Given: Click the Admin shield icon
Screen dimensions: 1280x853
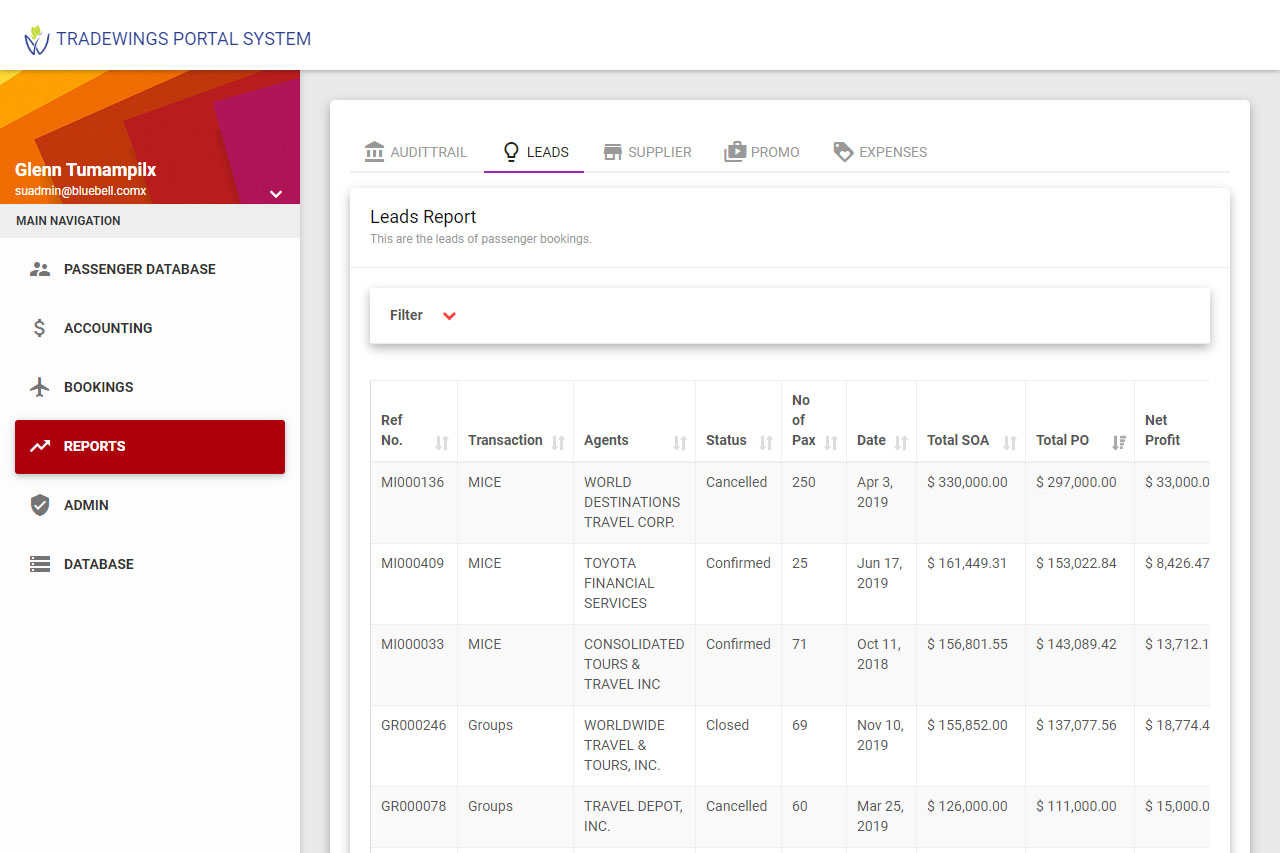Looking at the screenshot, I should coord(40,505).
